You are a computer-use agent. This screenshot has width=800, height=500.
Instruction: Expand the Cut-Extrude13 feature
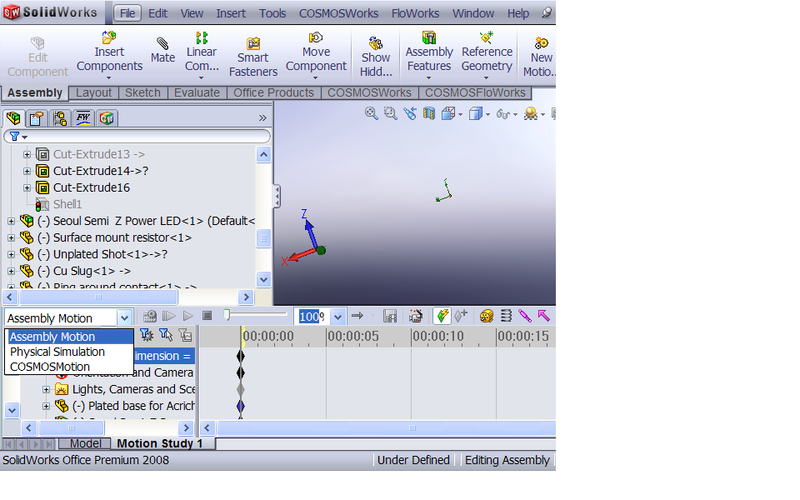tap(27, 154)
